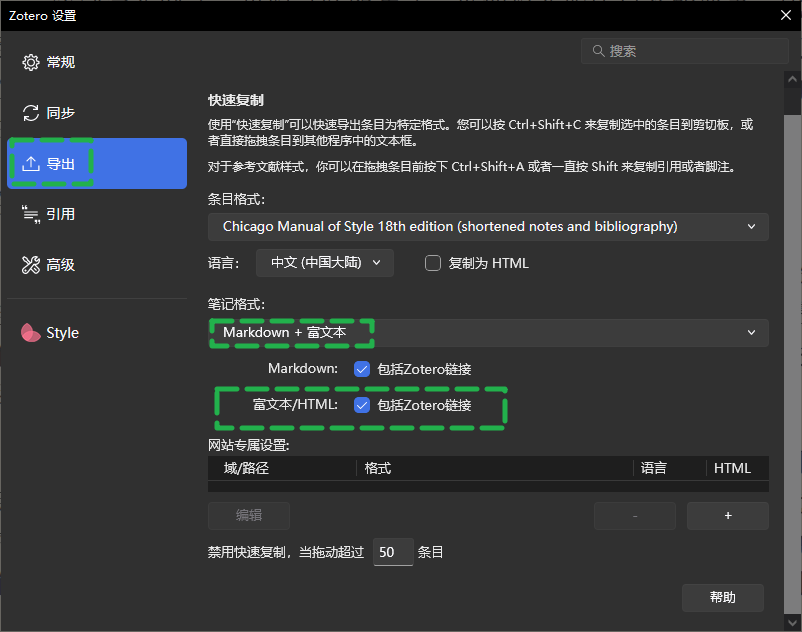Click the minus button for site settings
802x632 pixels.
click(x=635, y=515)
